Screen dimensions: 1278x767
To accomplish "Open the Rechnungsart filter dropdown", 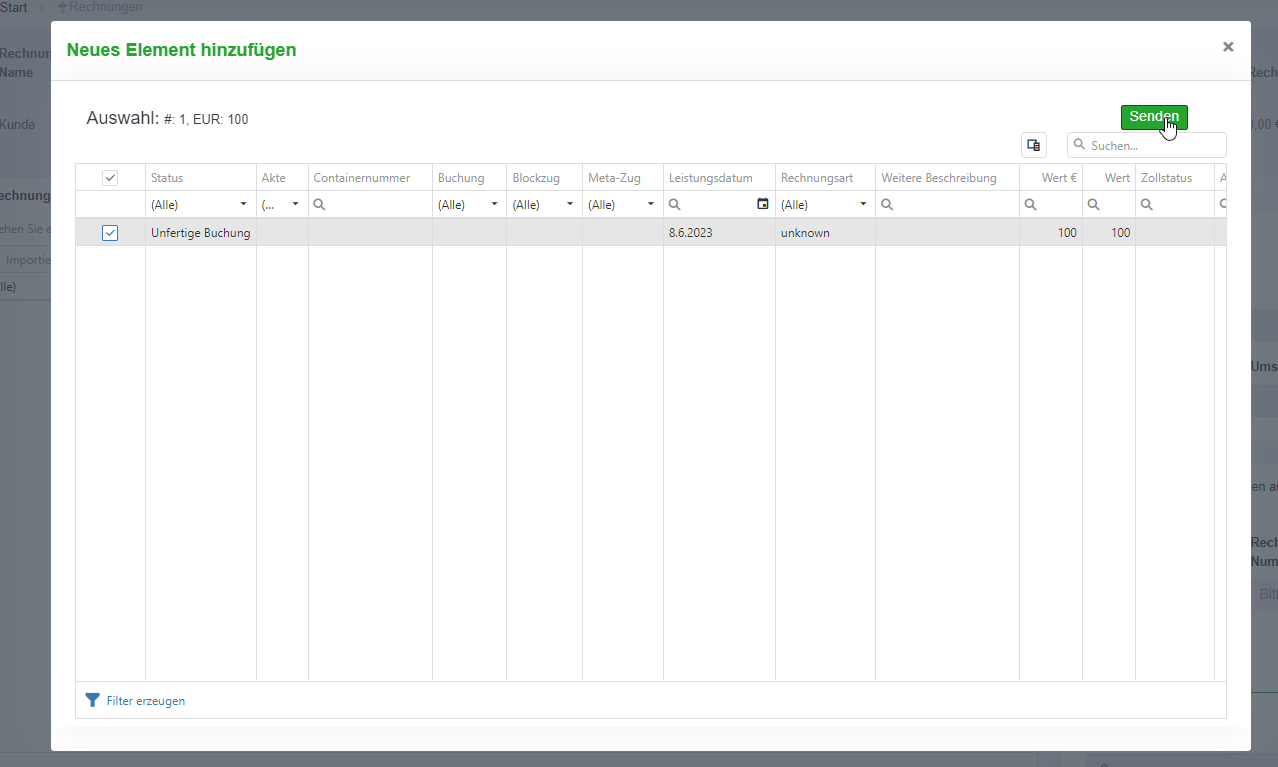I will tap(863, 204).
